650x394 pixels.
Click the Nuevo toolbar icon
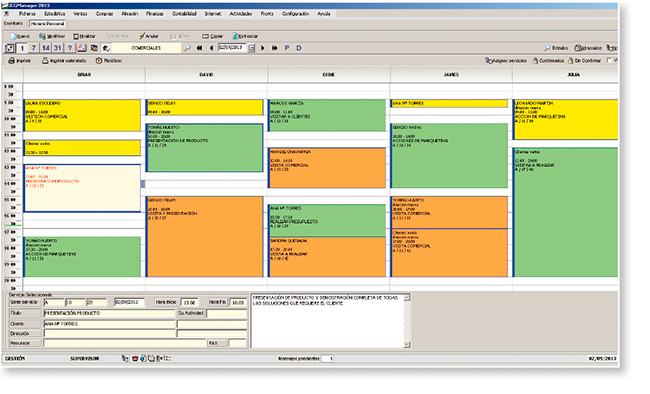[14, 36]
